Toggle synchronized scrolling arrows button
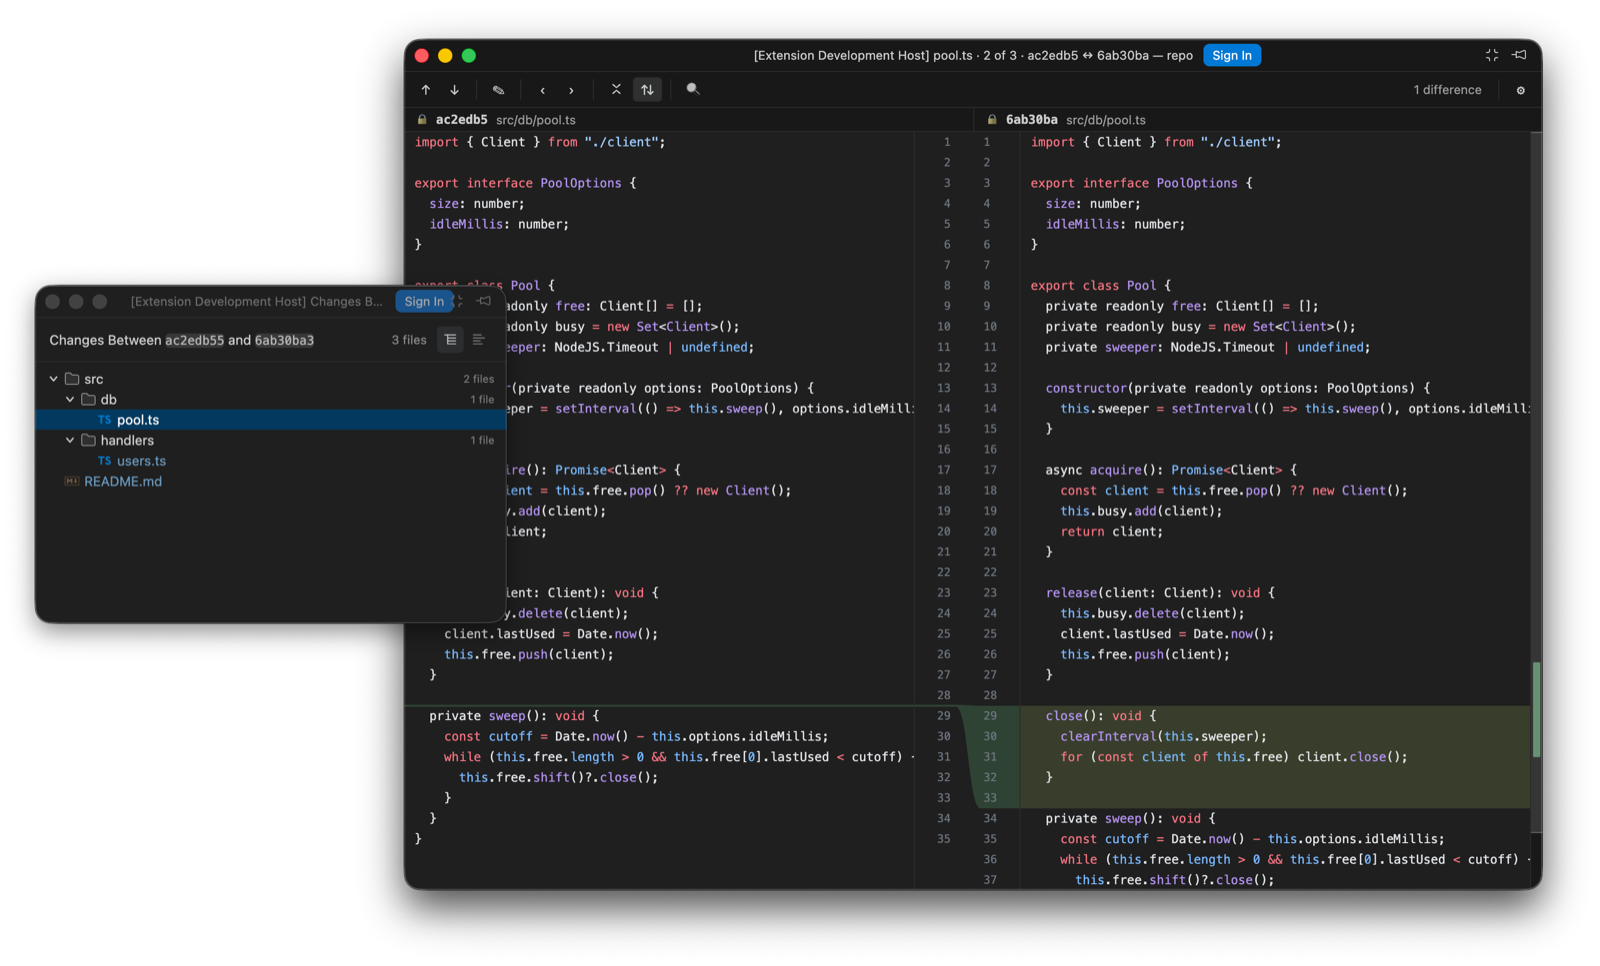Viewport: 1600px width, 966px height. [647, 90]
